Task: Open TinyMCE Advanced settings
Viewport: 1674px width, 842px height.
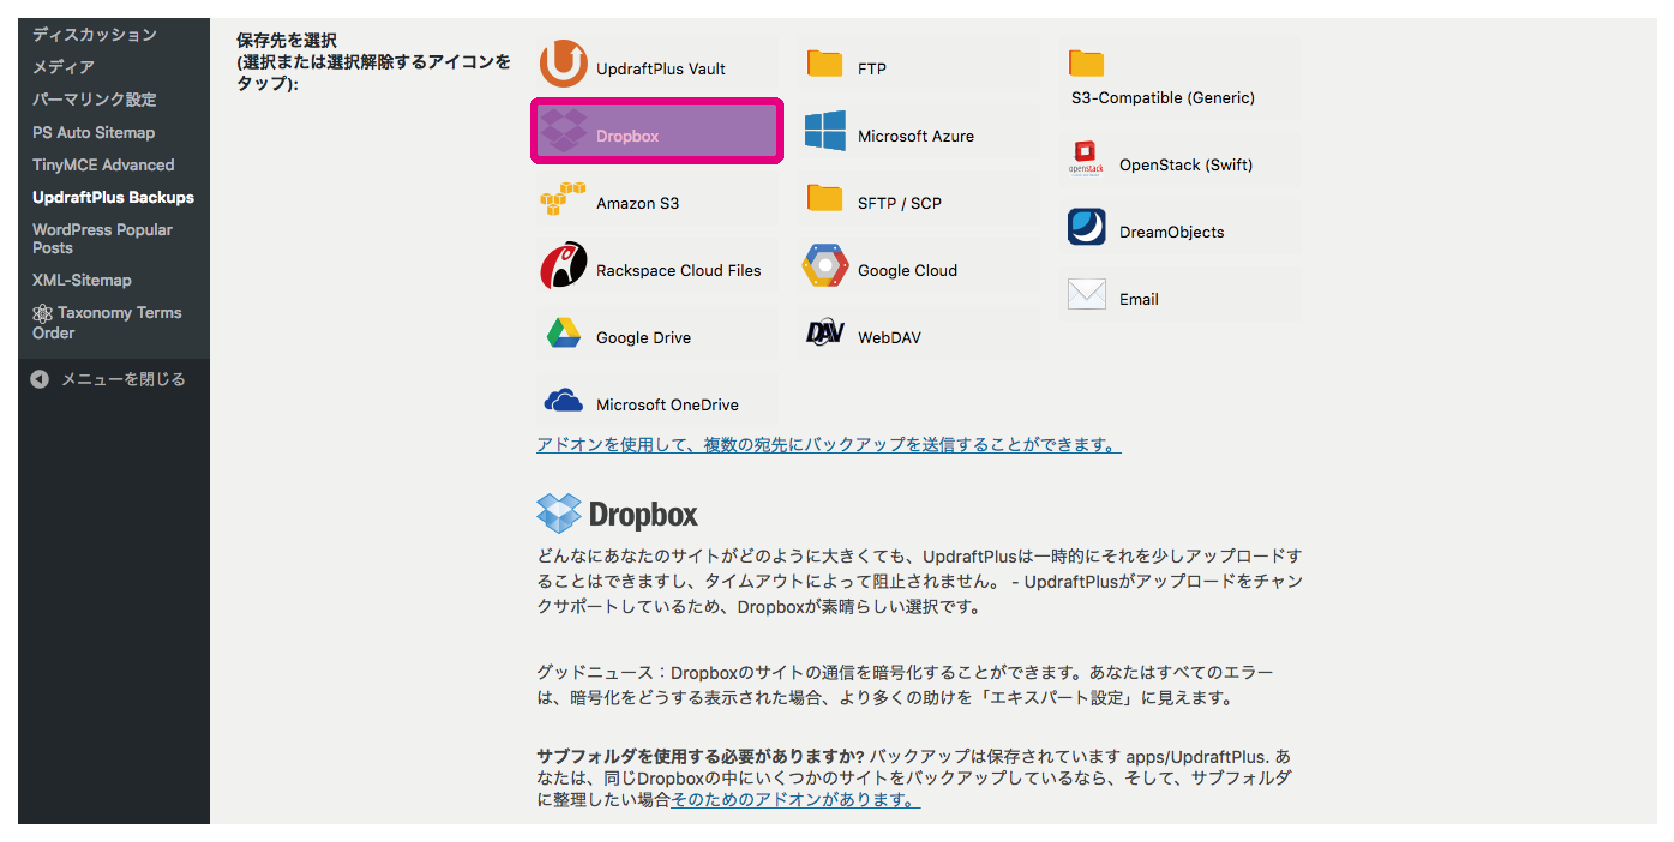Action: coord(103,165)
